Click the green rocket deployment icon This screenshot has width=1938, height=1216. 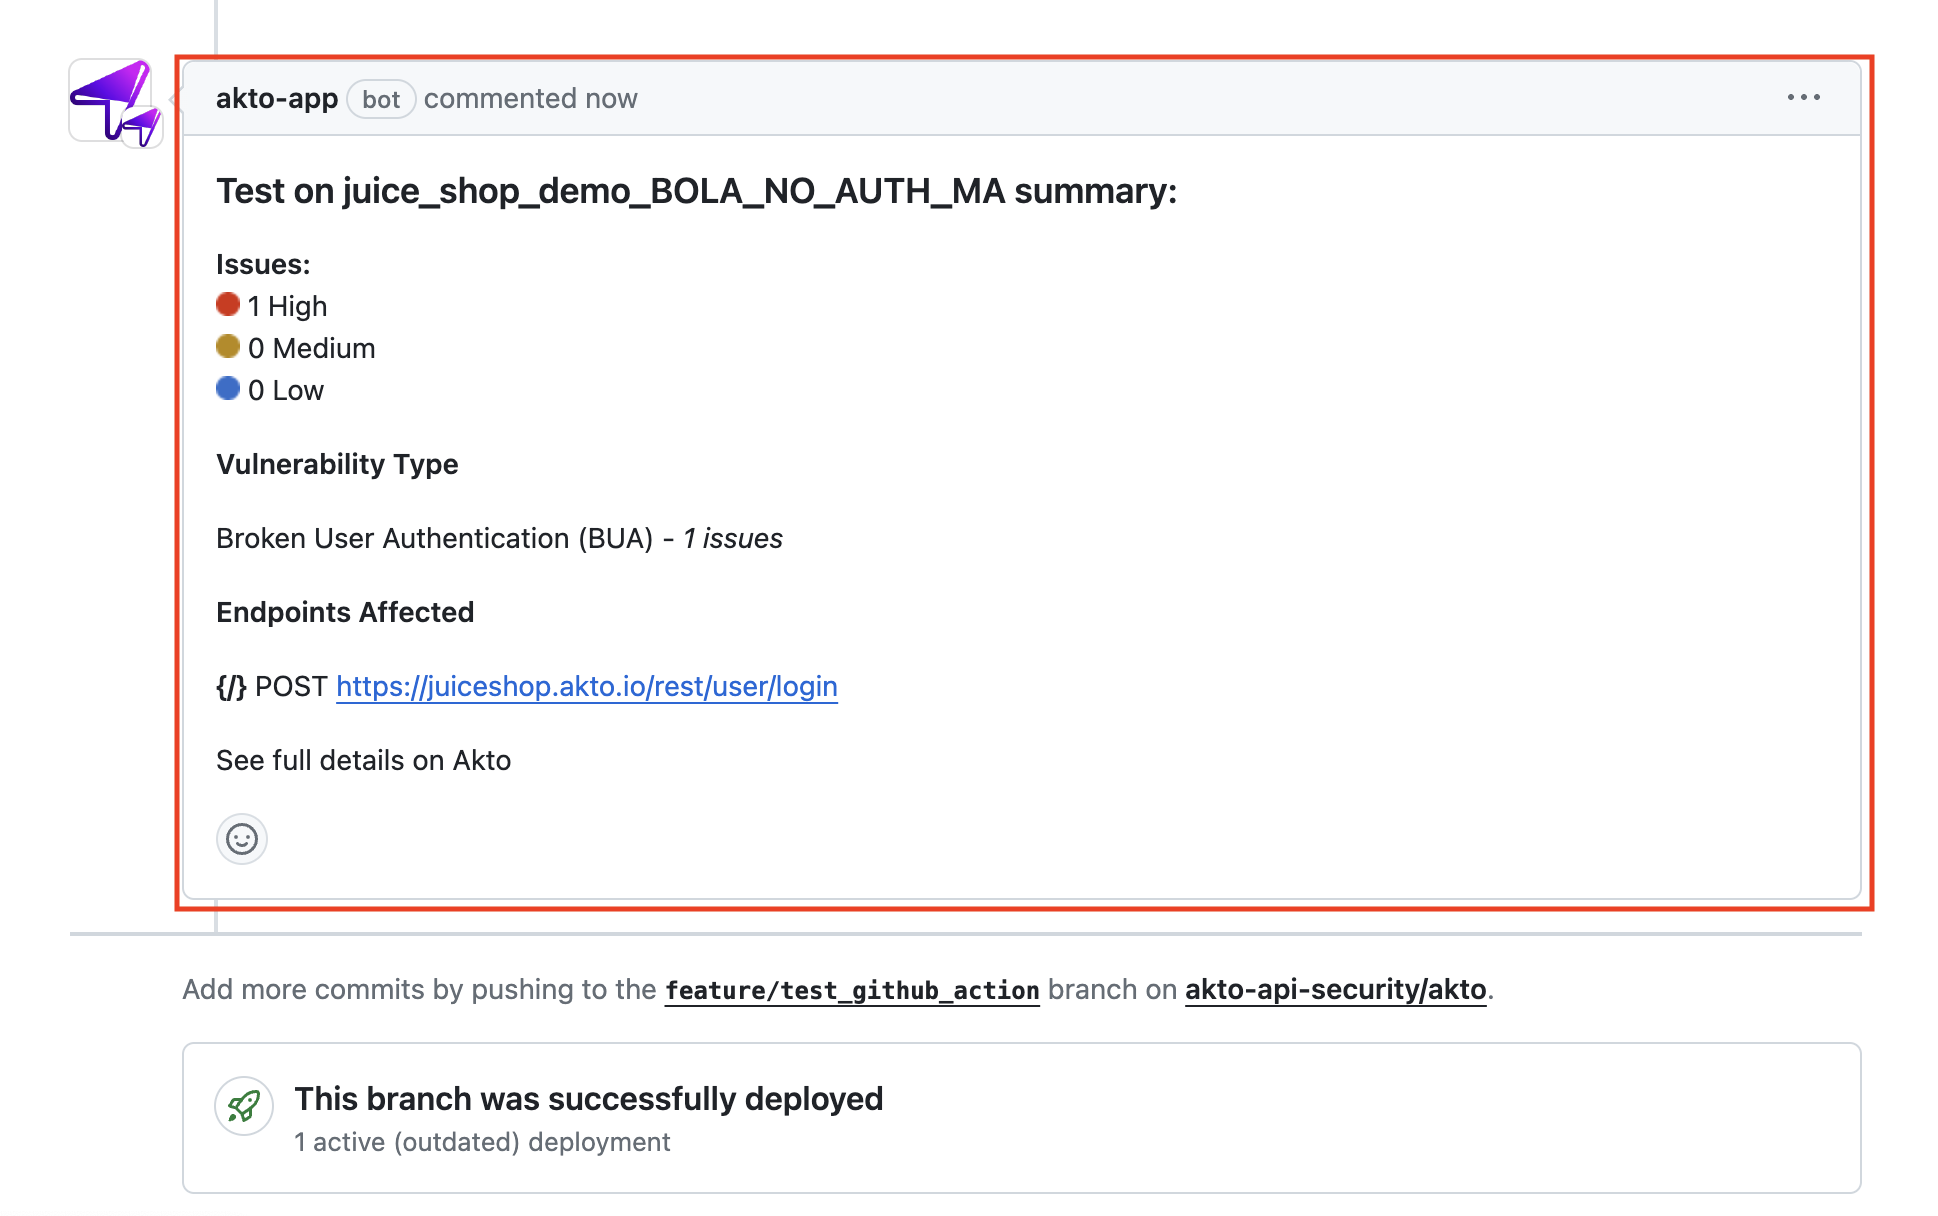point(244,1106)
